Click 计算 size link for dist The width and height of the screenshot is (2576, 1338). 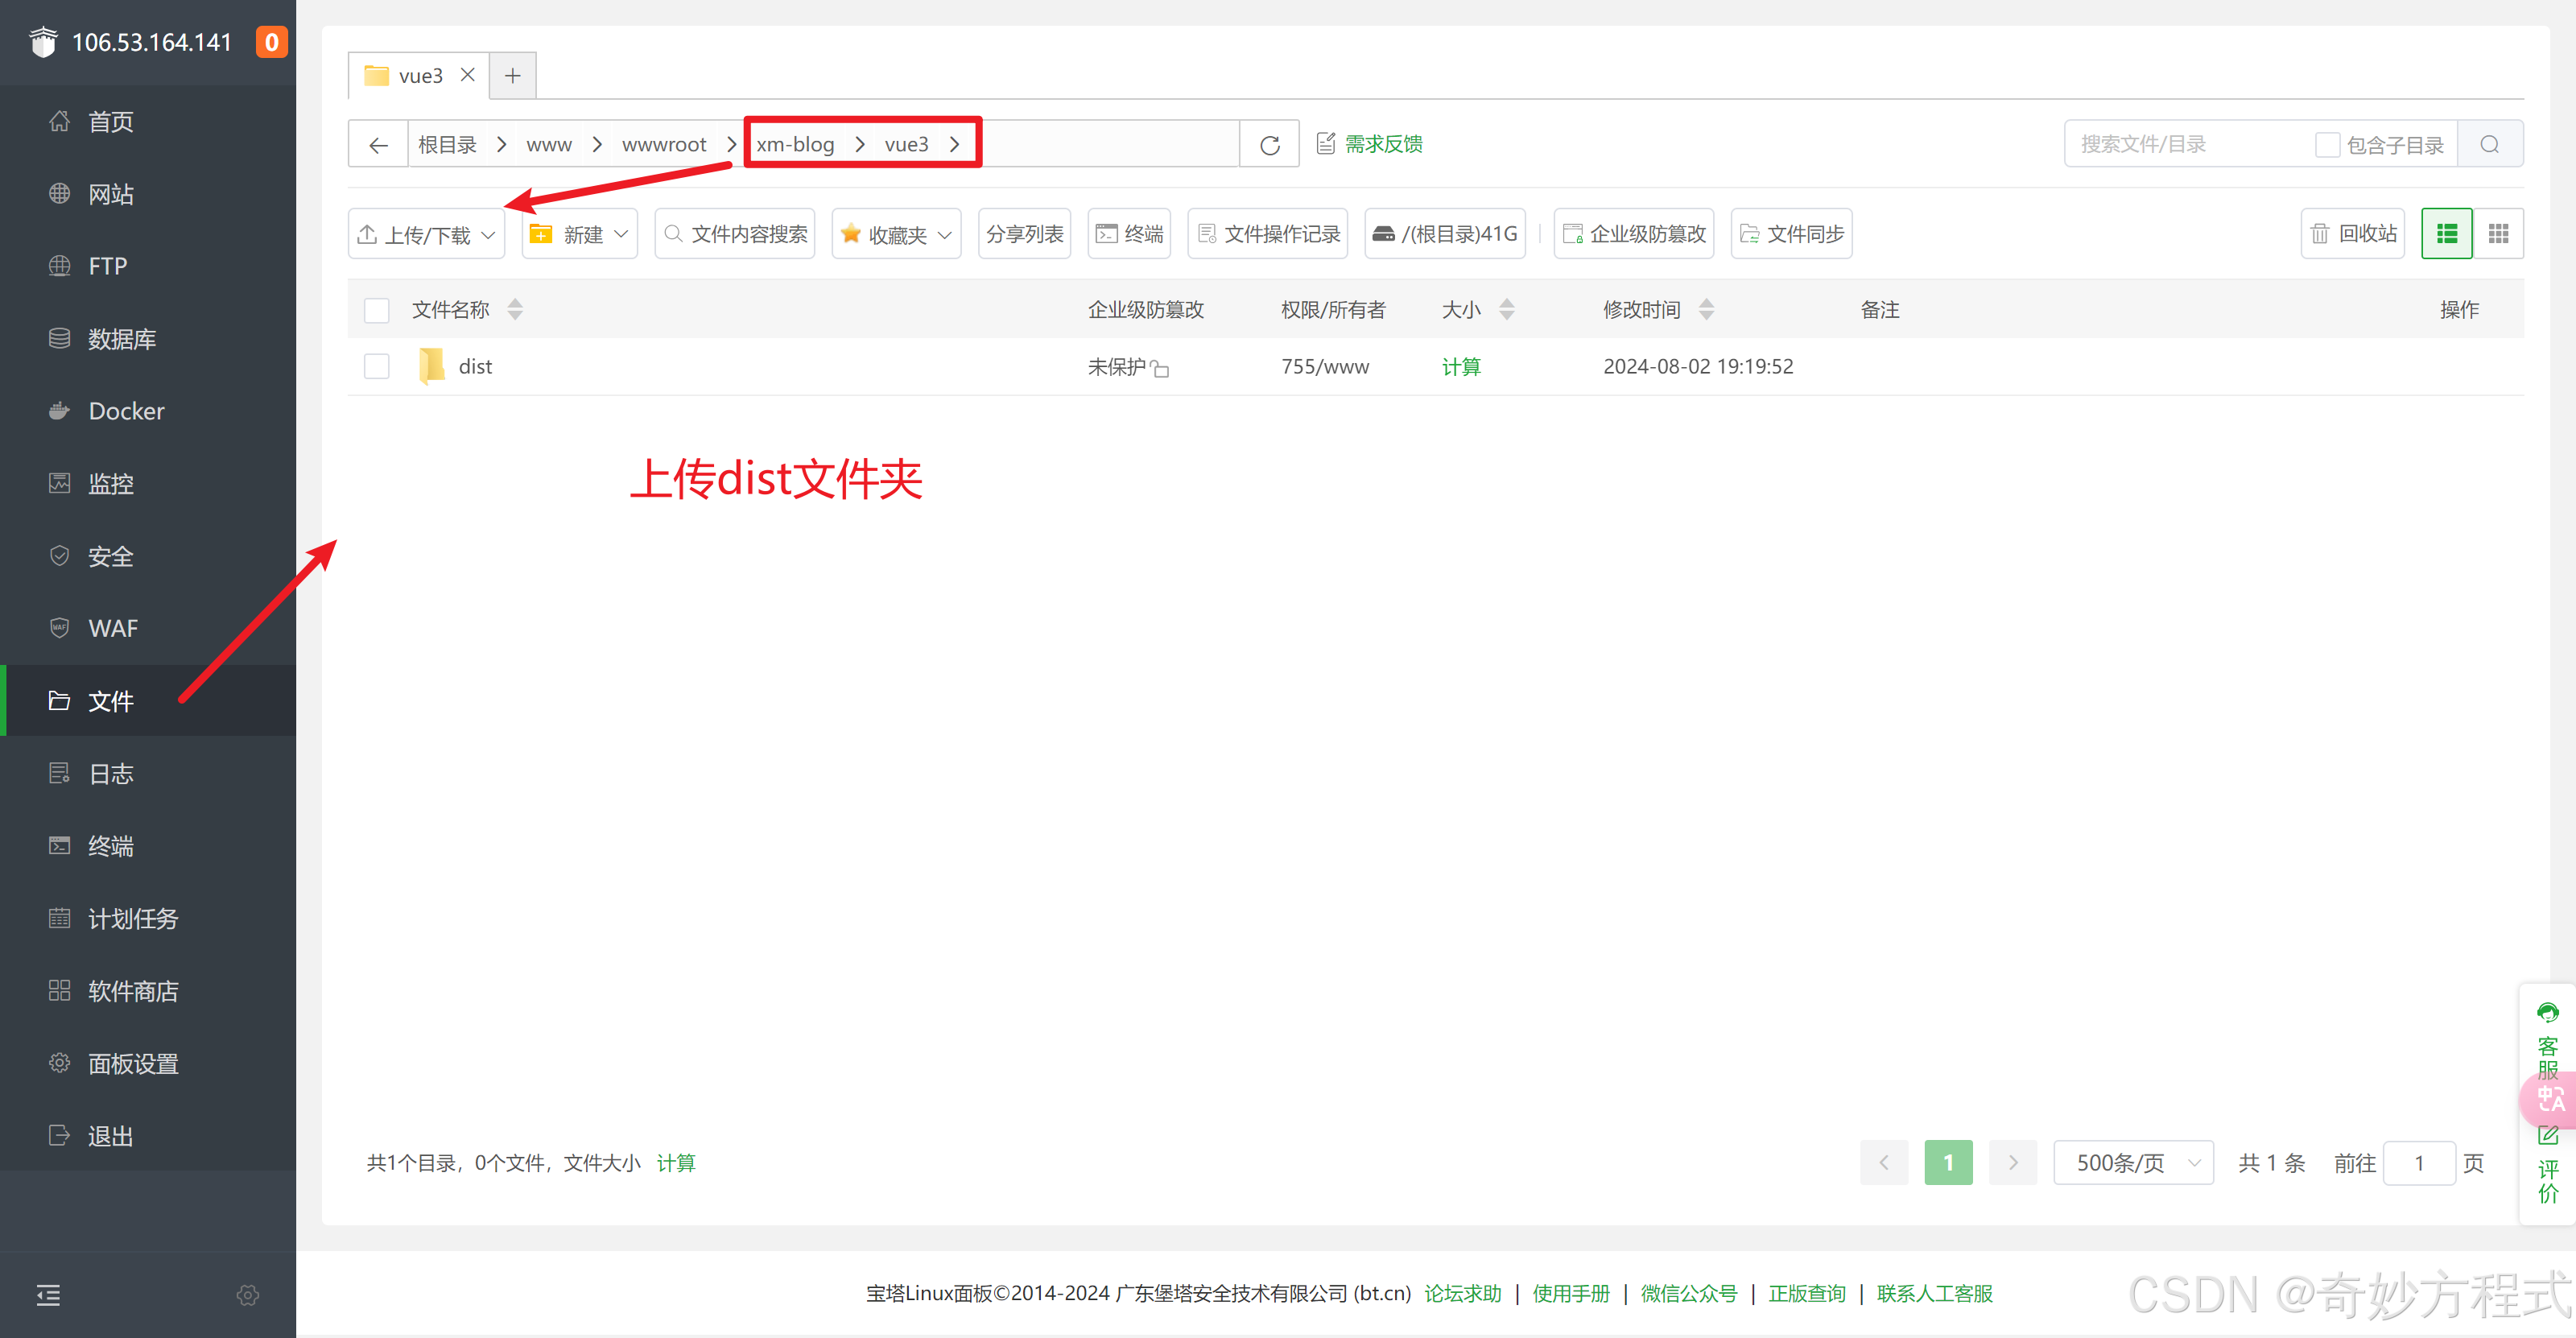pyautogui.click(x=1461, y=367)
